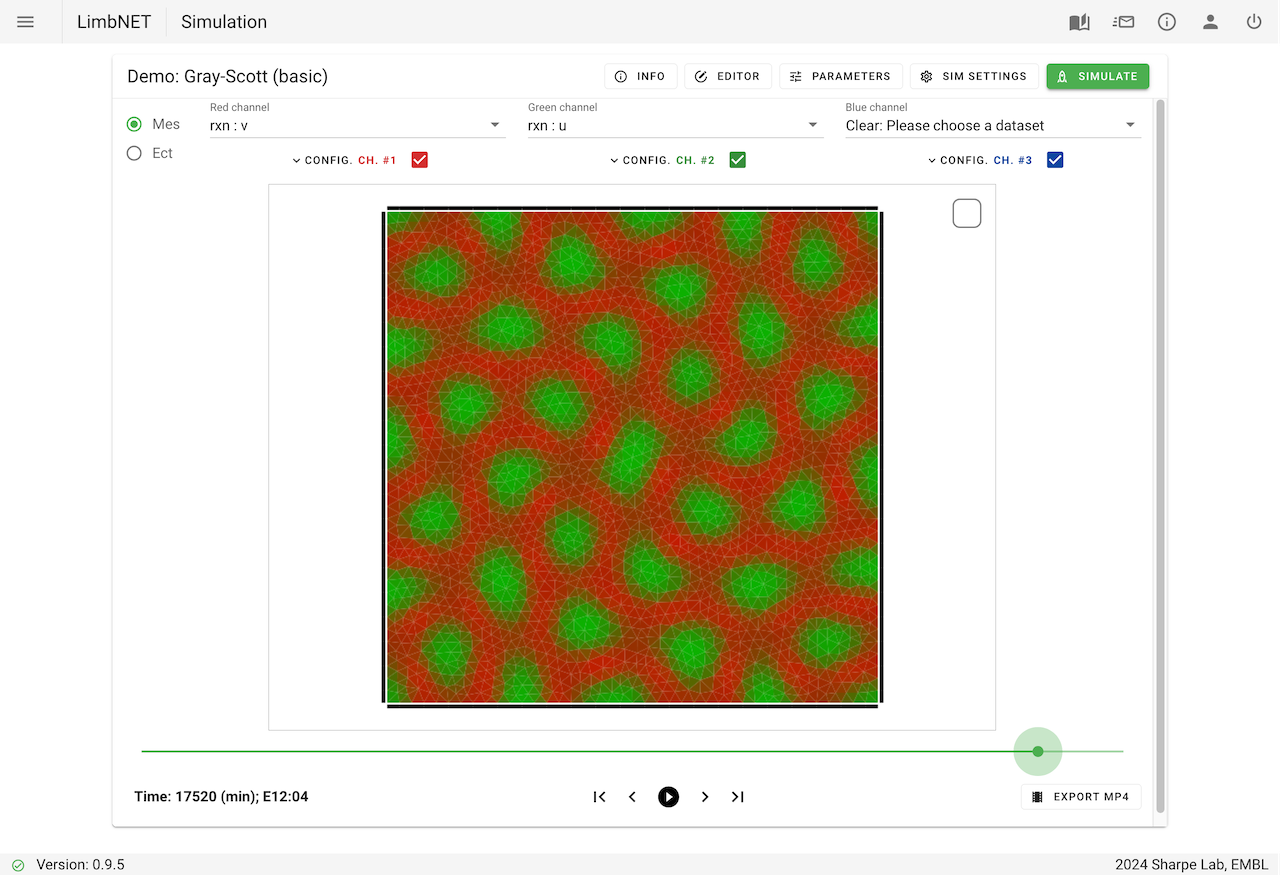Uncheck the green channel #2 checkbox
Image resolution: width=1280 pixels, height=875 pixels.
coord(738,160)
